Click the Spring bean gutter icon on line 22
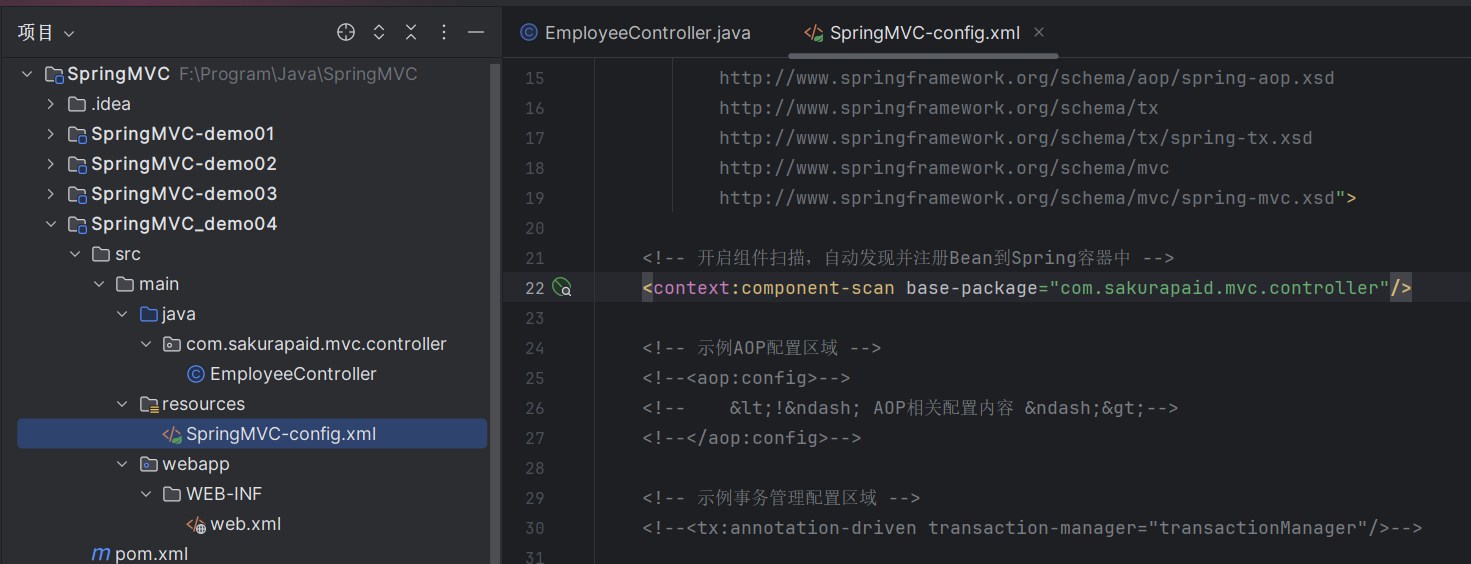The height and width of the screenshot is (564, 1471). pos(562,288)
